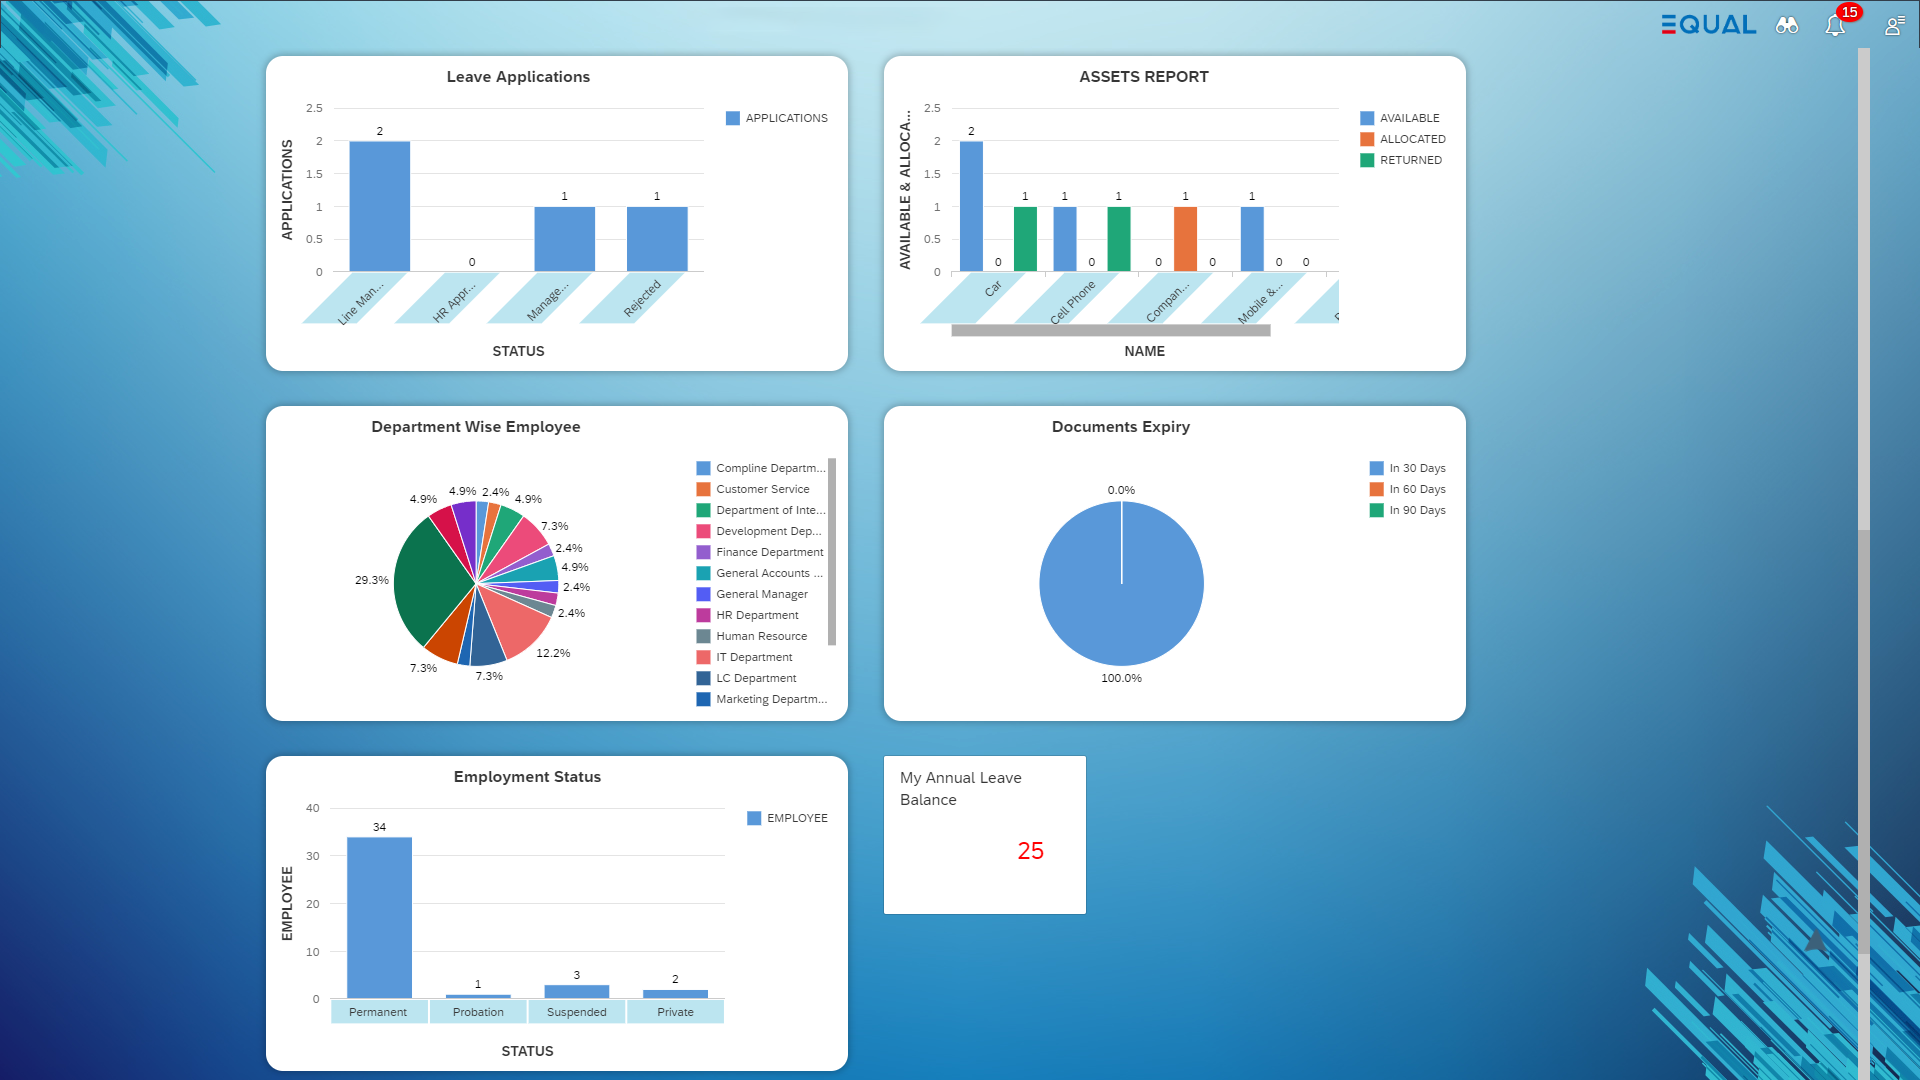The image size is (1920, 1080).
Task: Select Customer Service legend entry
Action: 762,489
